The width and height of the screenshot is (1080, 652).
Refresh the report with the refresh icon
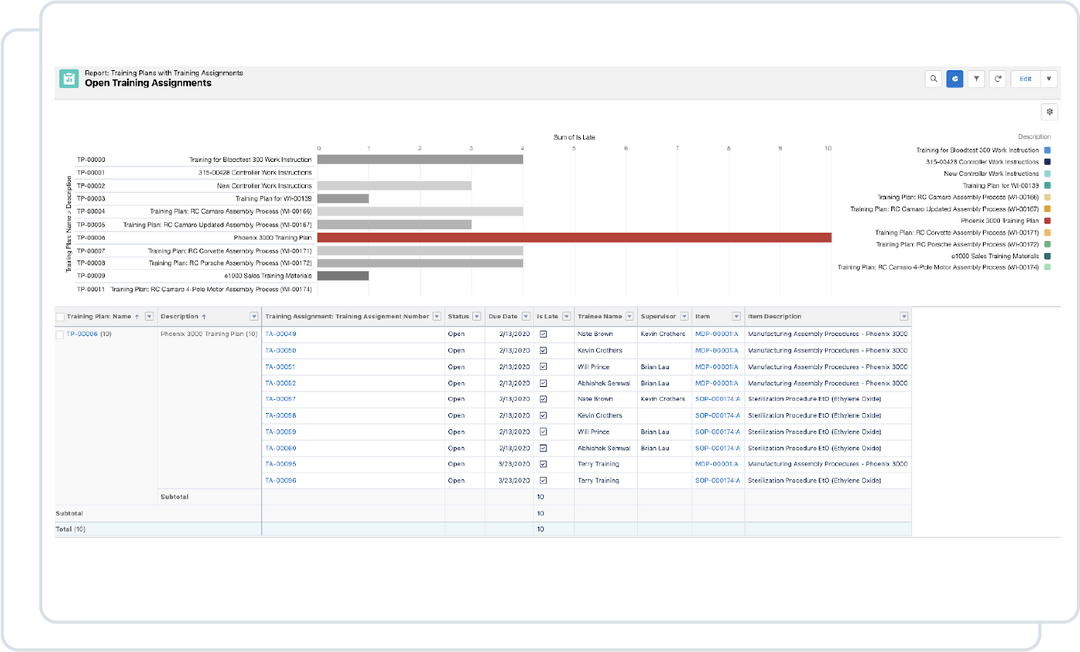(998, 78)
